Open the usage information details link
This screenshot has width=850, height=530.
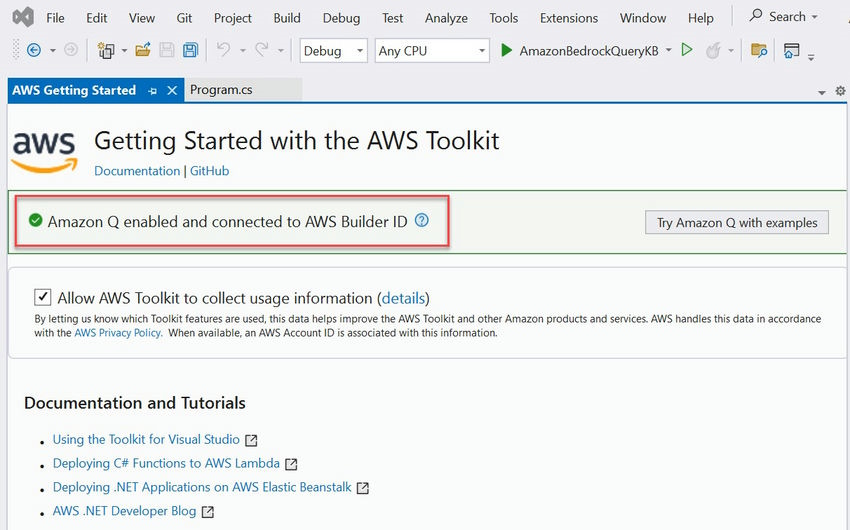coord(403,298)
